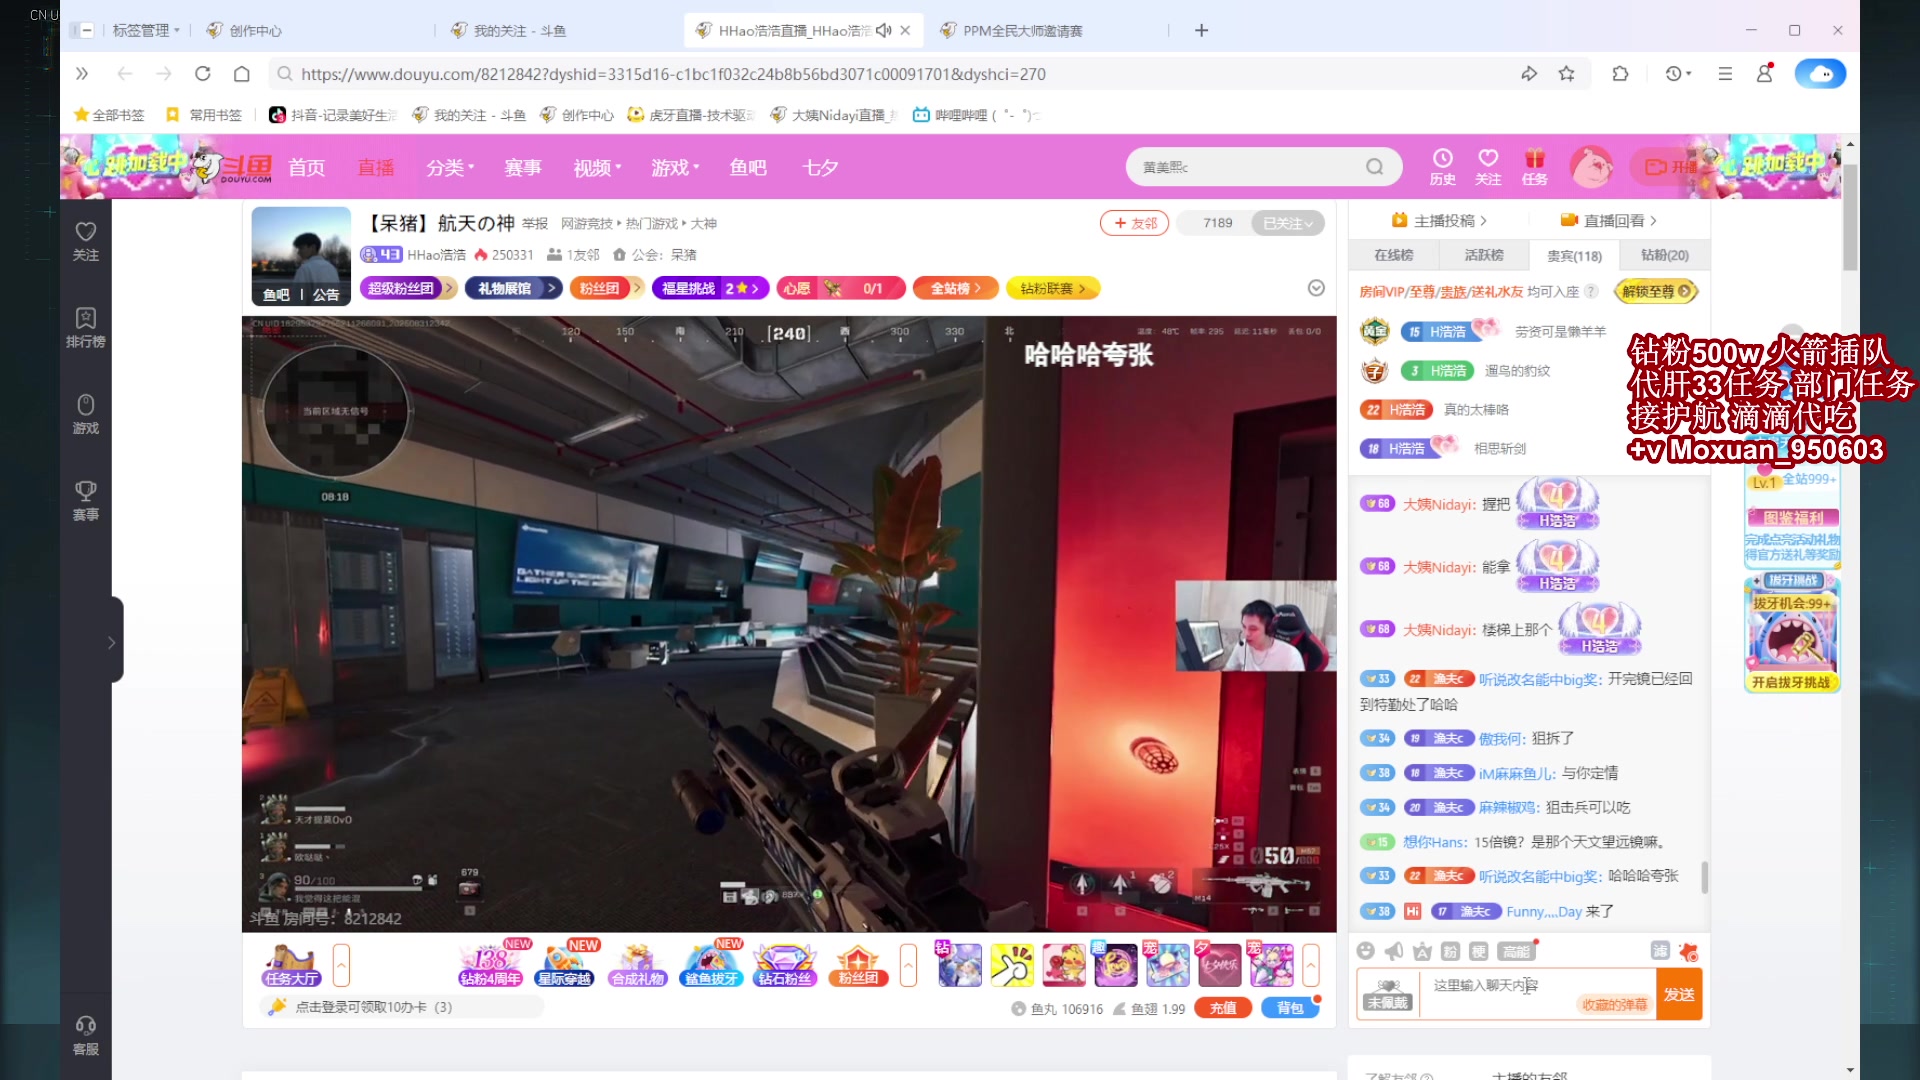Open 赛事 in the top navigation
This screenshot has height=1080, width=1920.
point(522,167)
